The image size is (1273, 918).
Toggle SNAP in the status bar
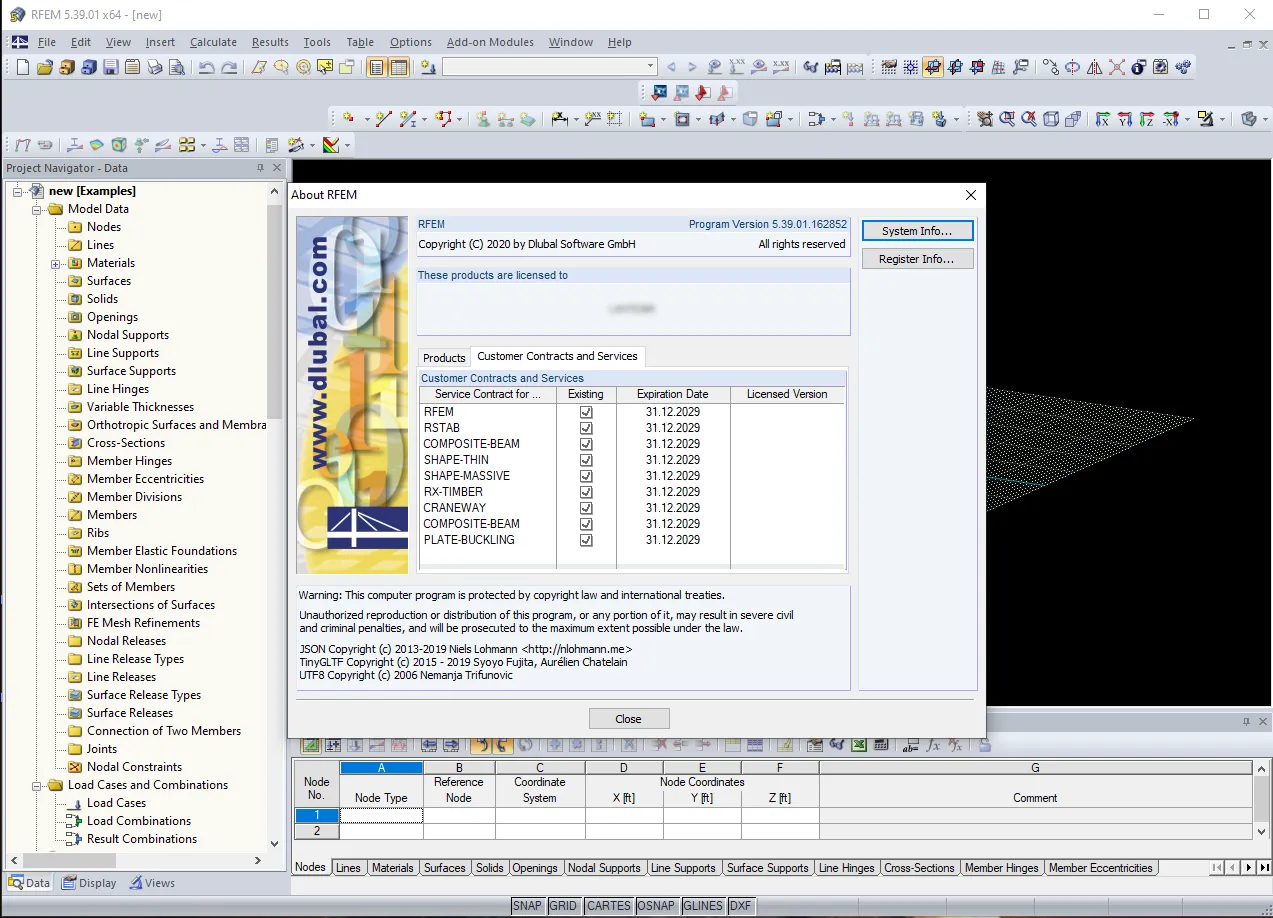pos(526,906)
